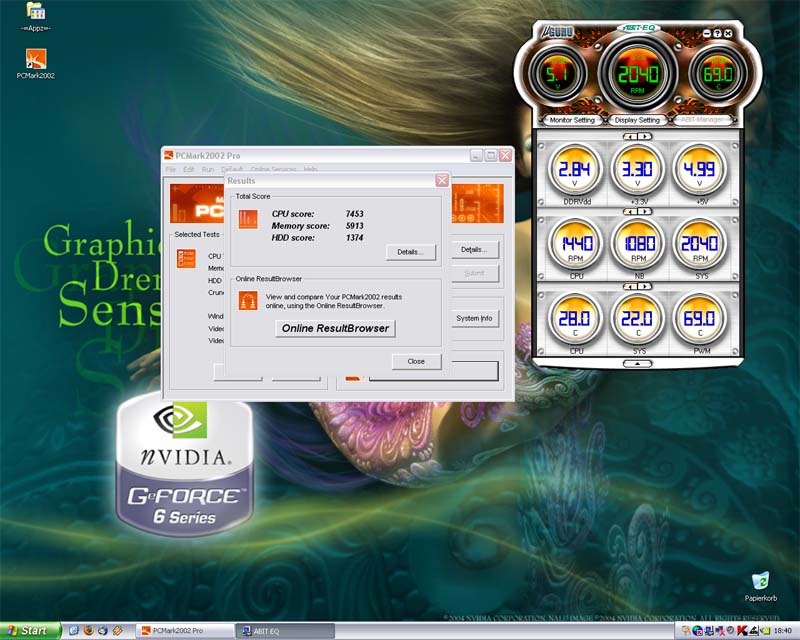
Task: Click the SYS temperature gauge reading 22.0 C
Action: (x=637, y=320)
